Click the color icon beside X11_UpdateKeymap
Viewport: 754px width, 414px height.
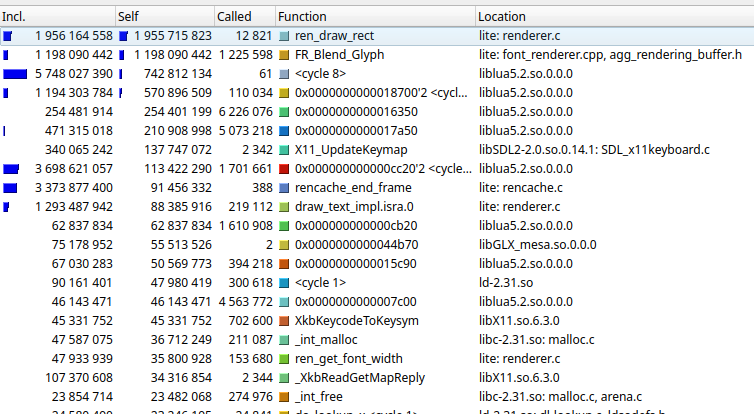point(284,150)
